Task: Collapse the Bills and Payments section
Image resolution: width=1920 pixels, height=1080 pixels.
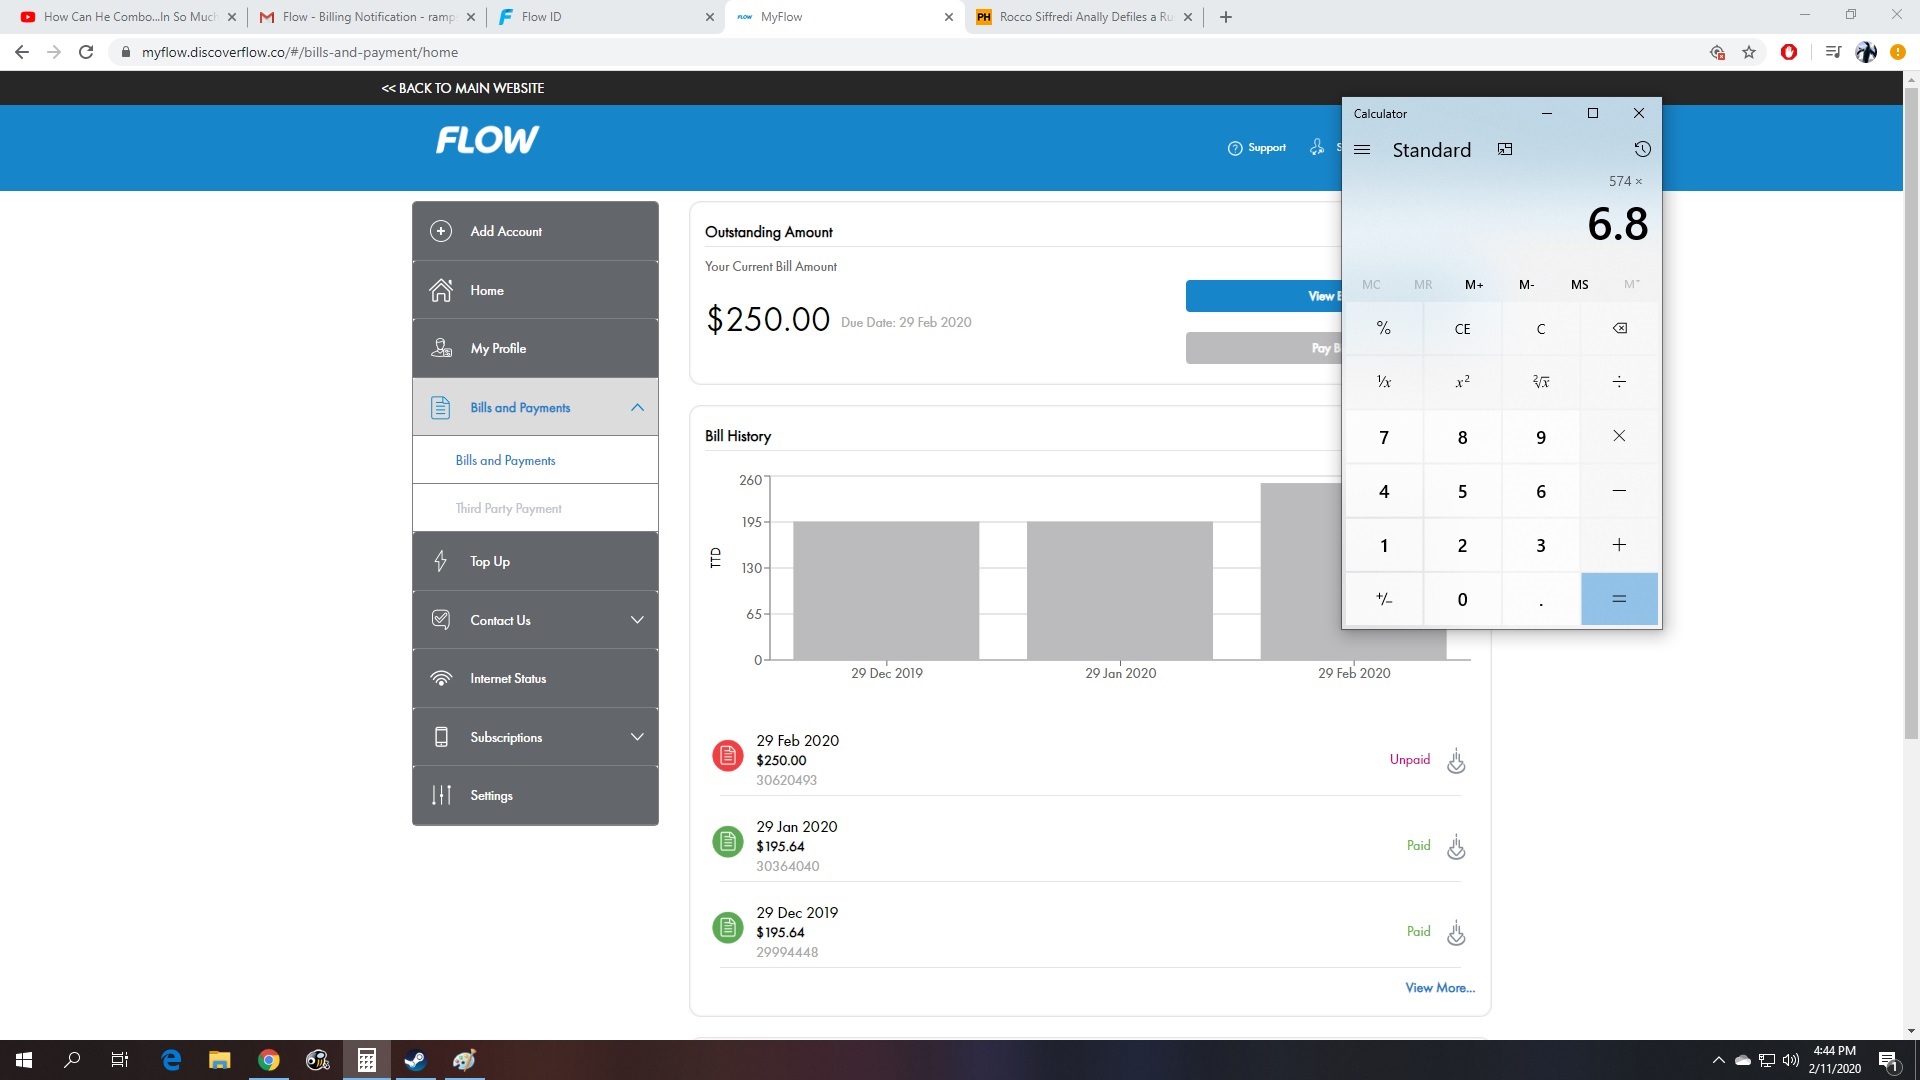Action: pyautogui.click(x=637, y=407)
